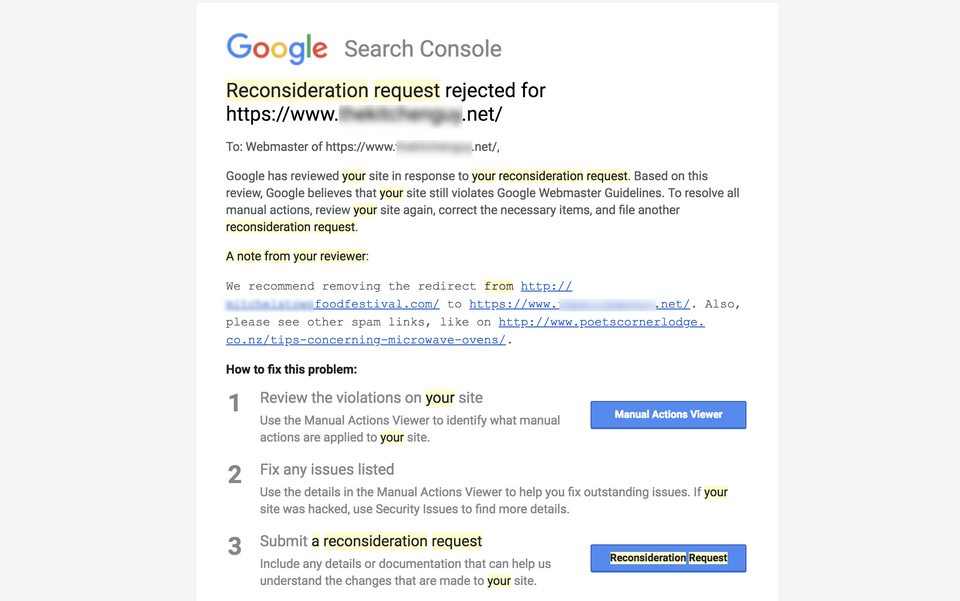Click the large step number 1

[234, 403]
